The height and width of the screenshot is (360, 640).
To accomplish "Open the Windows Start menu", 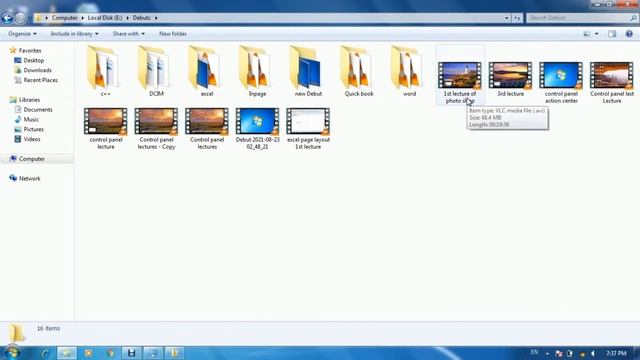I will click(x=12, y=353).
